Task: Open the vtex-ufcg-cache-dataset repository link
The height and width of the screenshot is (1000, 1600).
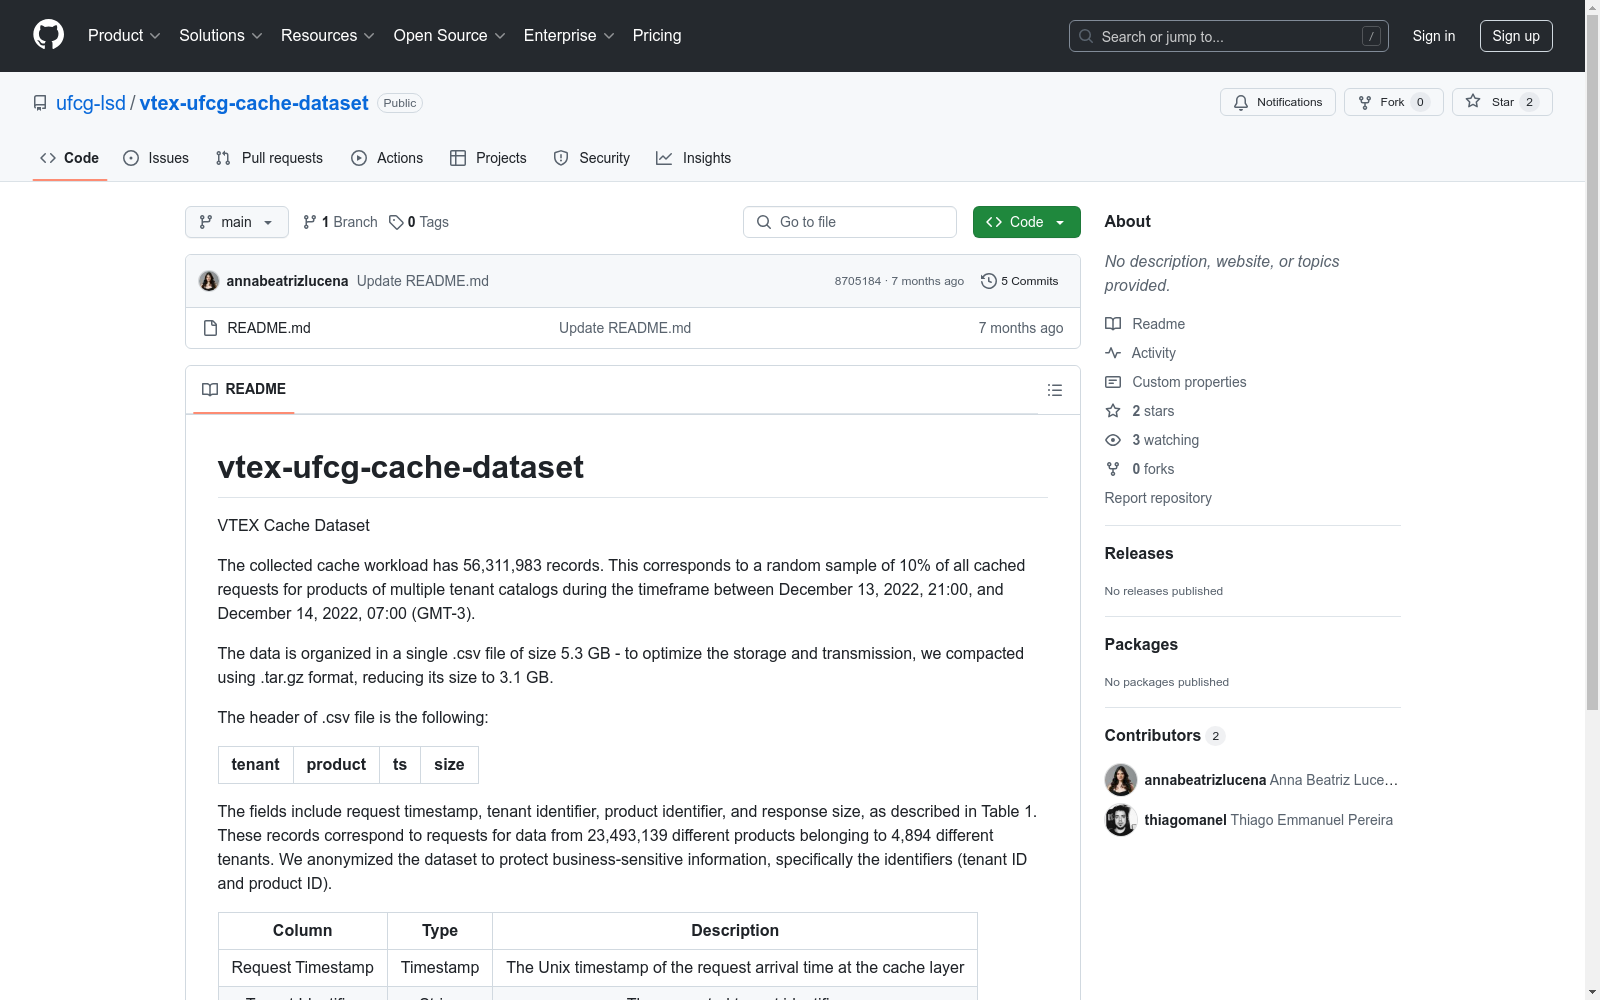Action: [254, 103]
